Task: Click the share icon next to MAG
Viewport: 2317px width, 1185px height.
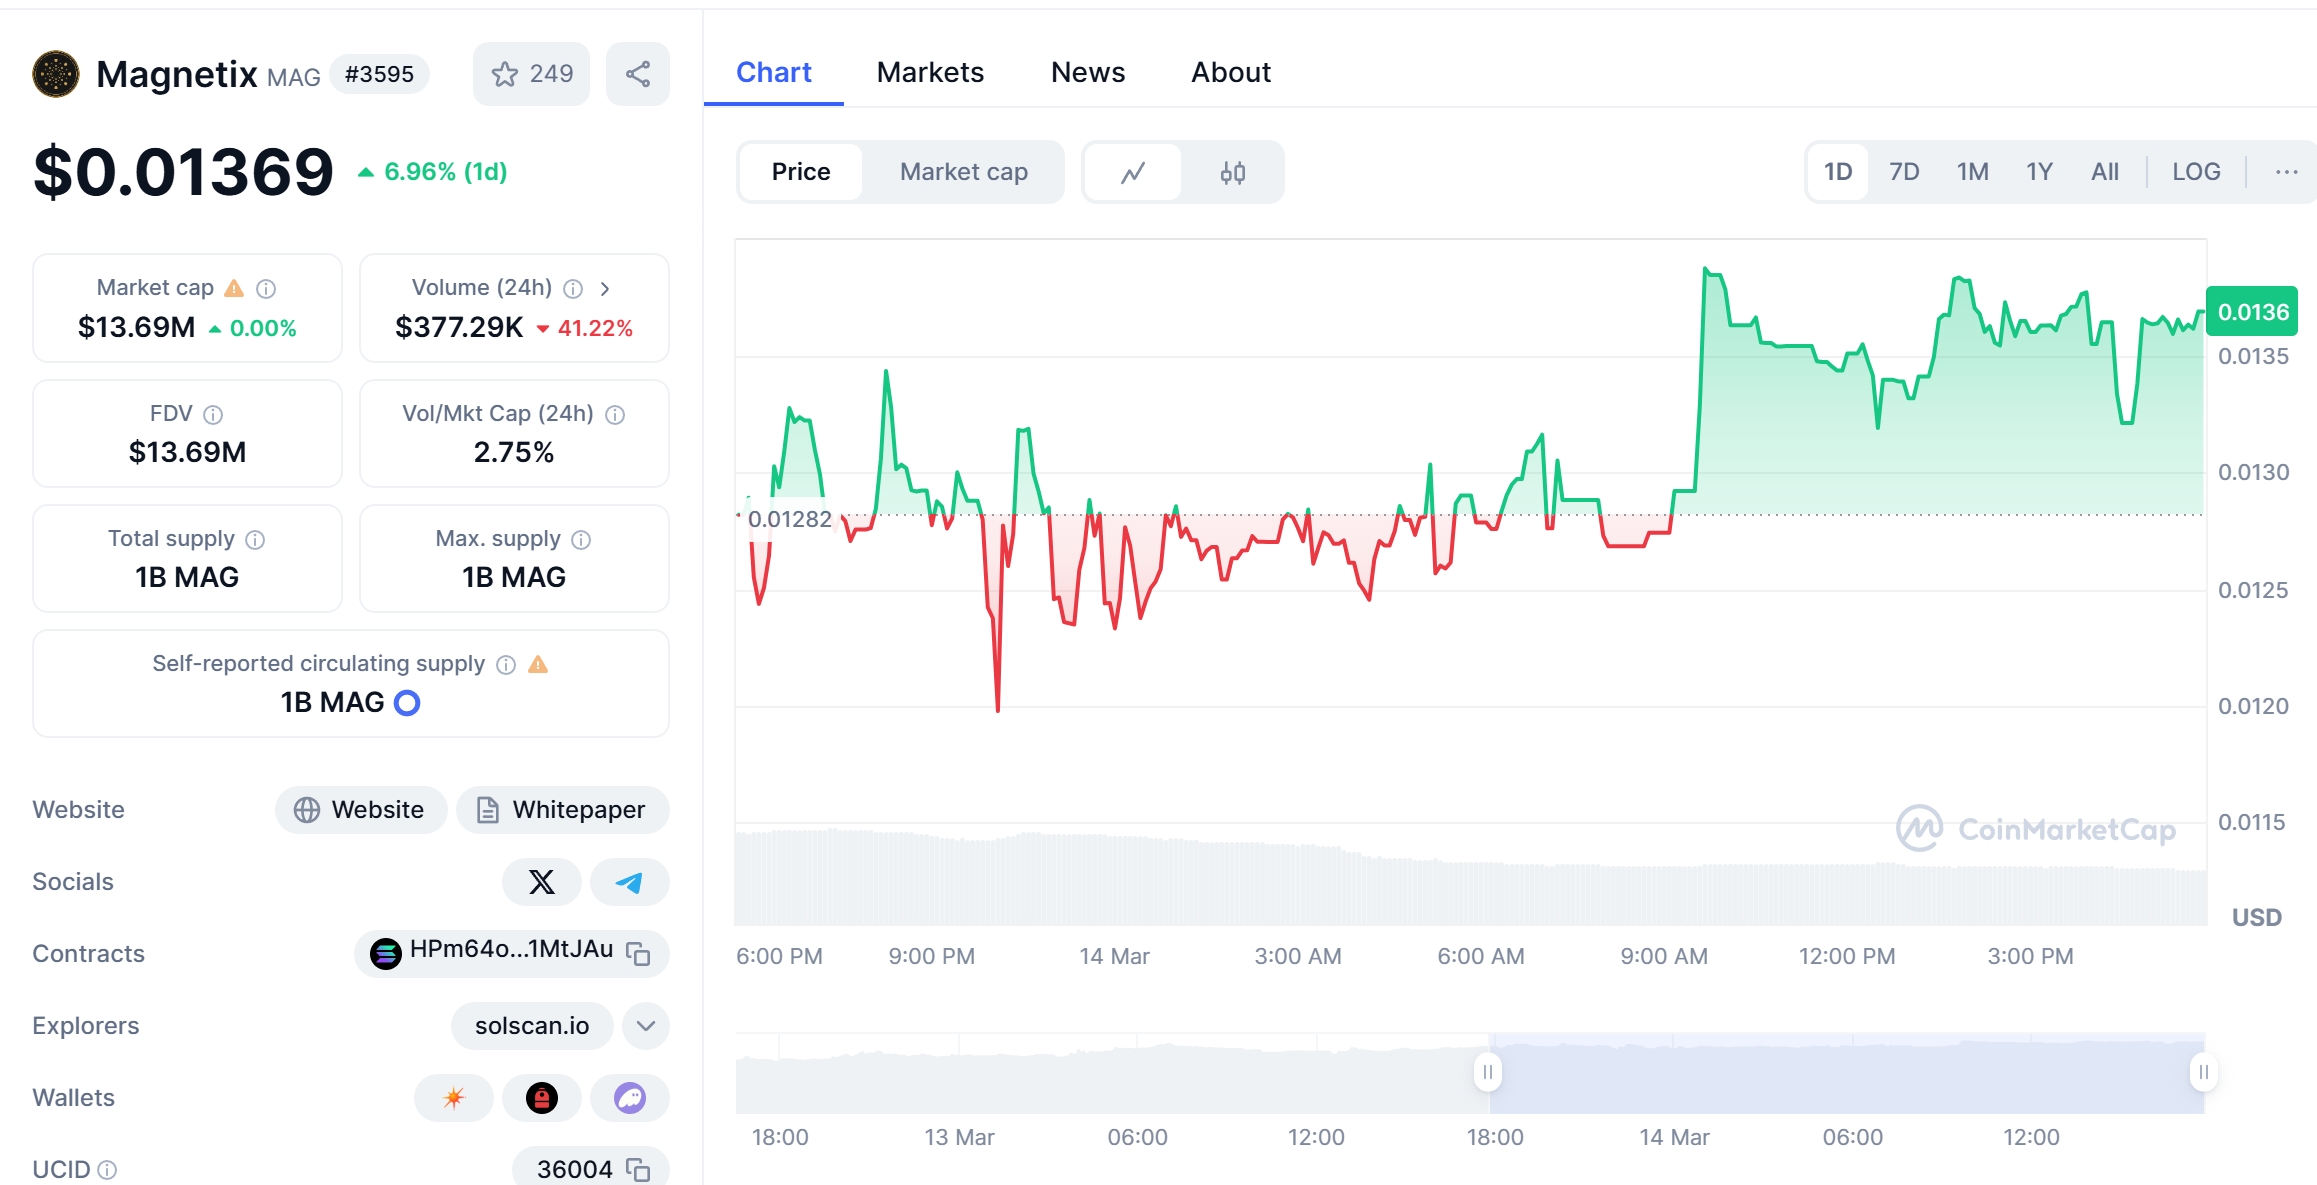Action: 636,73
